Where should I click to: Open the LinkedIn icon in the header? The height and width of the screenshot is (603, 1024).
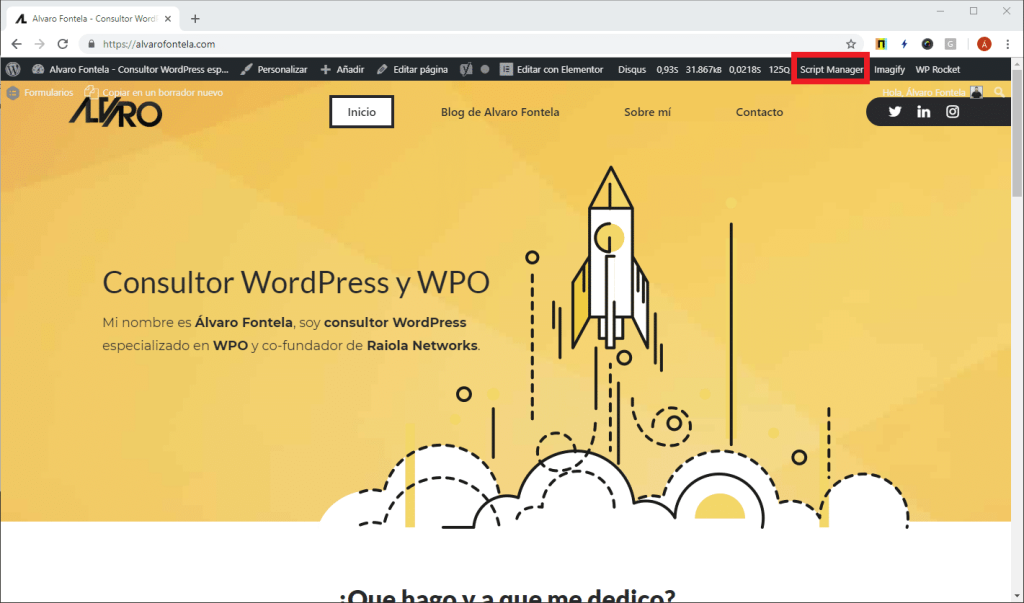pos(923,111)
